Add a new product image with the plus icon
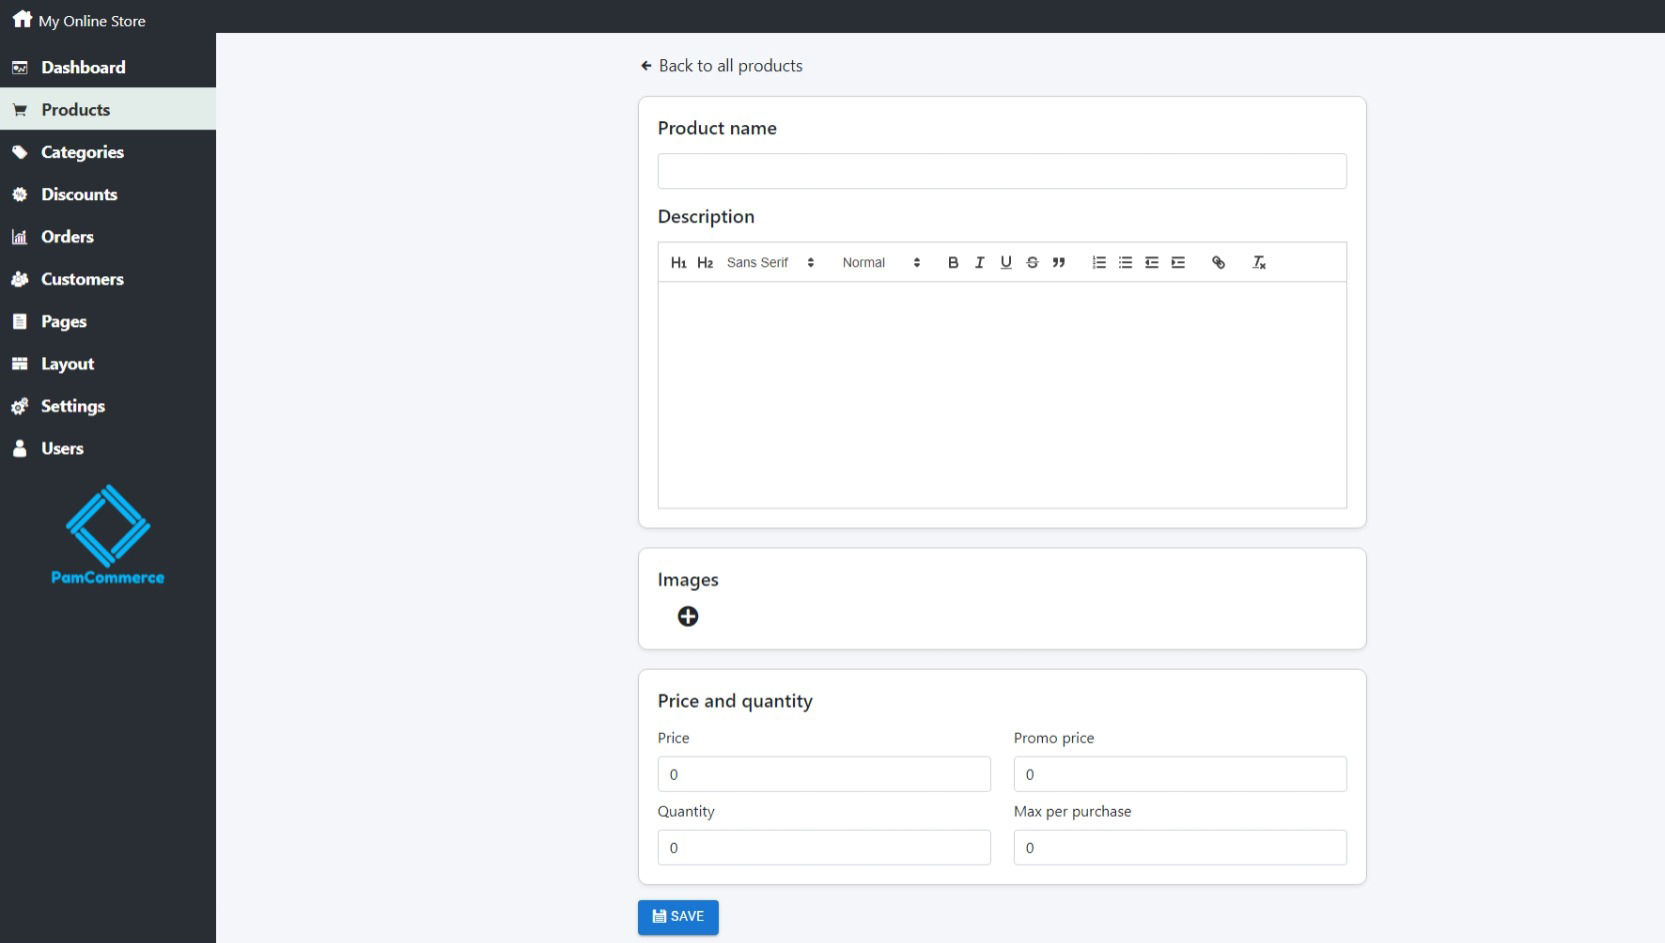 pyautogui.click(x=688, y=617)
